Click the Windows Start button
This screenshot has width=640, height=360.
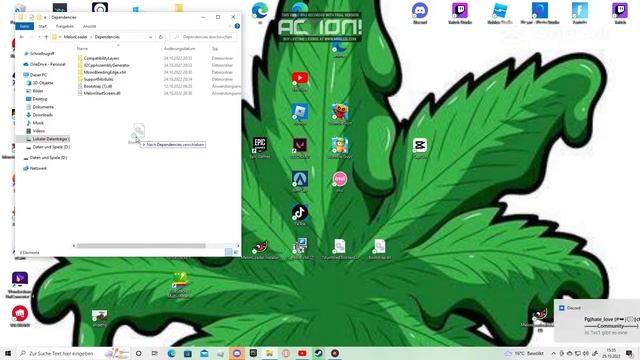point(8,353)
